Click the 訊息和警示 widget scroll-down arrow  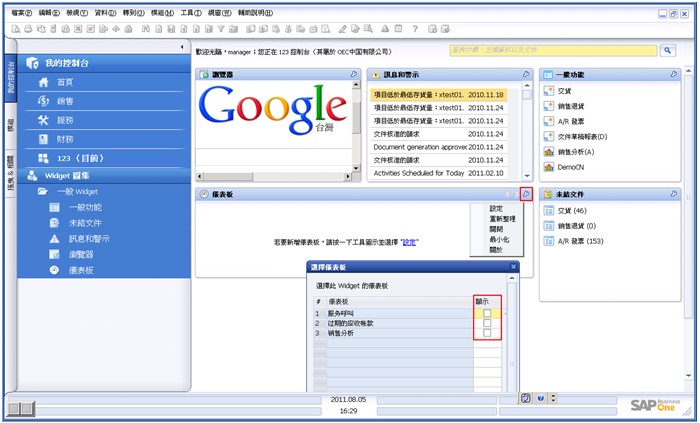click(x=527, y=176)
